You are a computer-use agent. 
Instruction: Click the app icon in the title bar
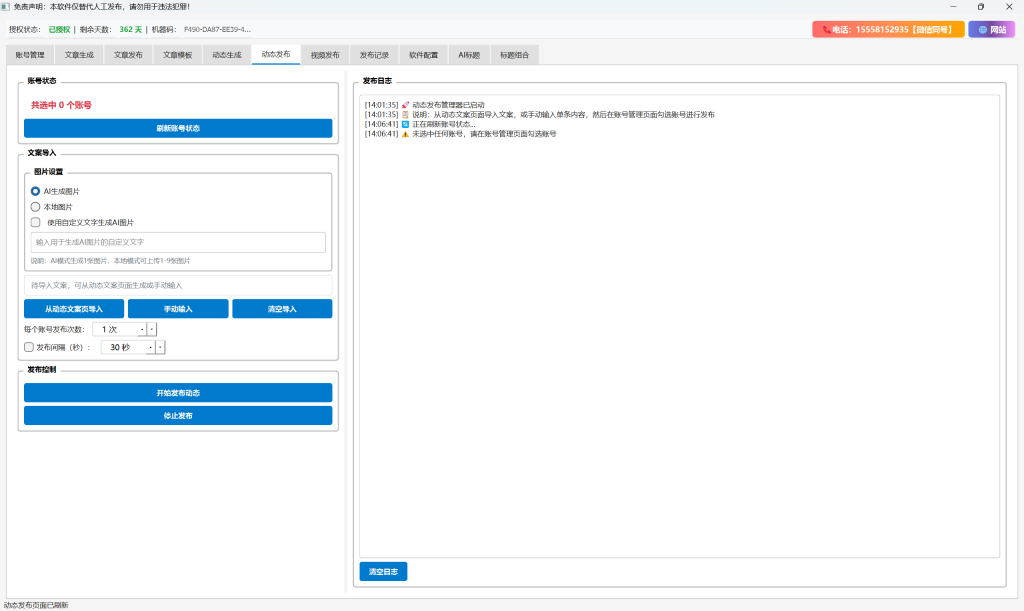point(6,6)
